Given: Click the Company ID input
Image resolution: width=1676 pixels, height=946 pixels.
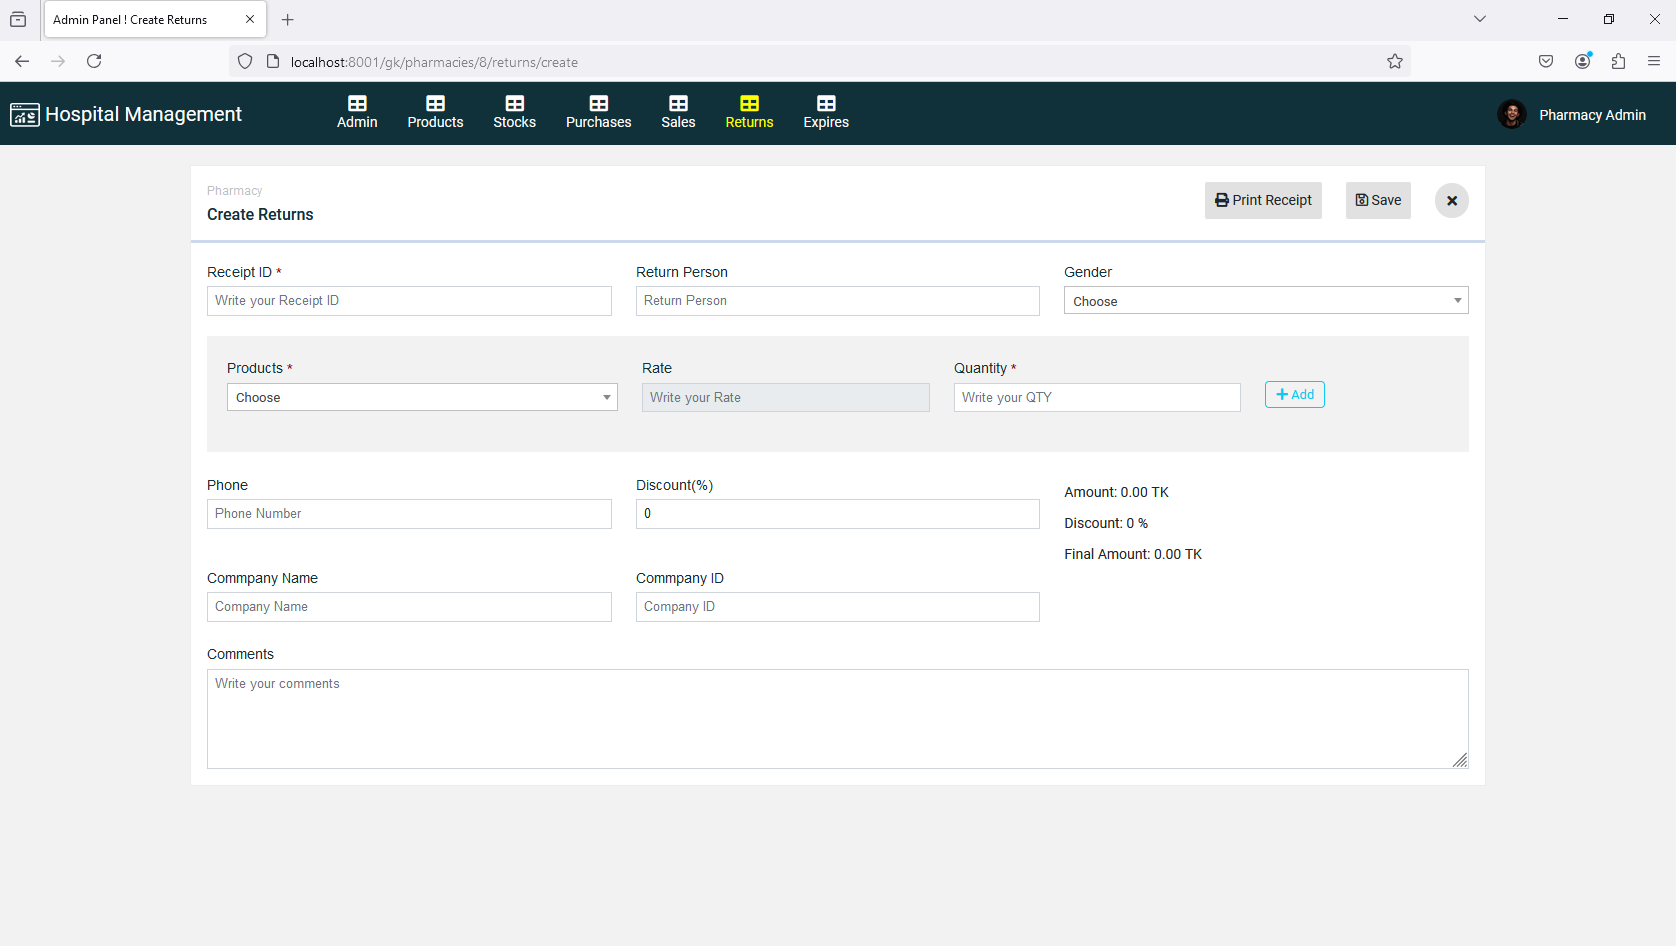Looking at the screenshot, I should 838,607.
